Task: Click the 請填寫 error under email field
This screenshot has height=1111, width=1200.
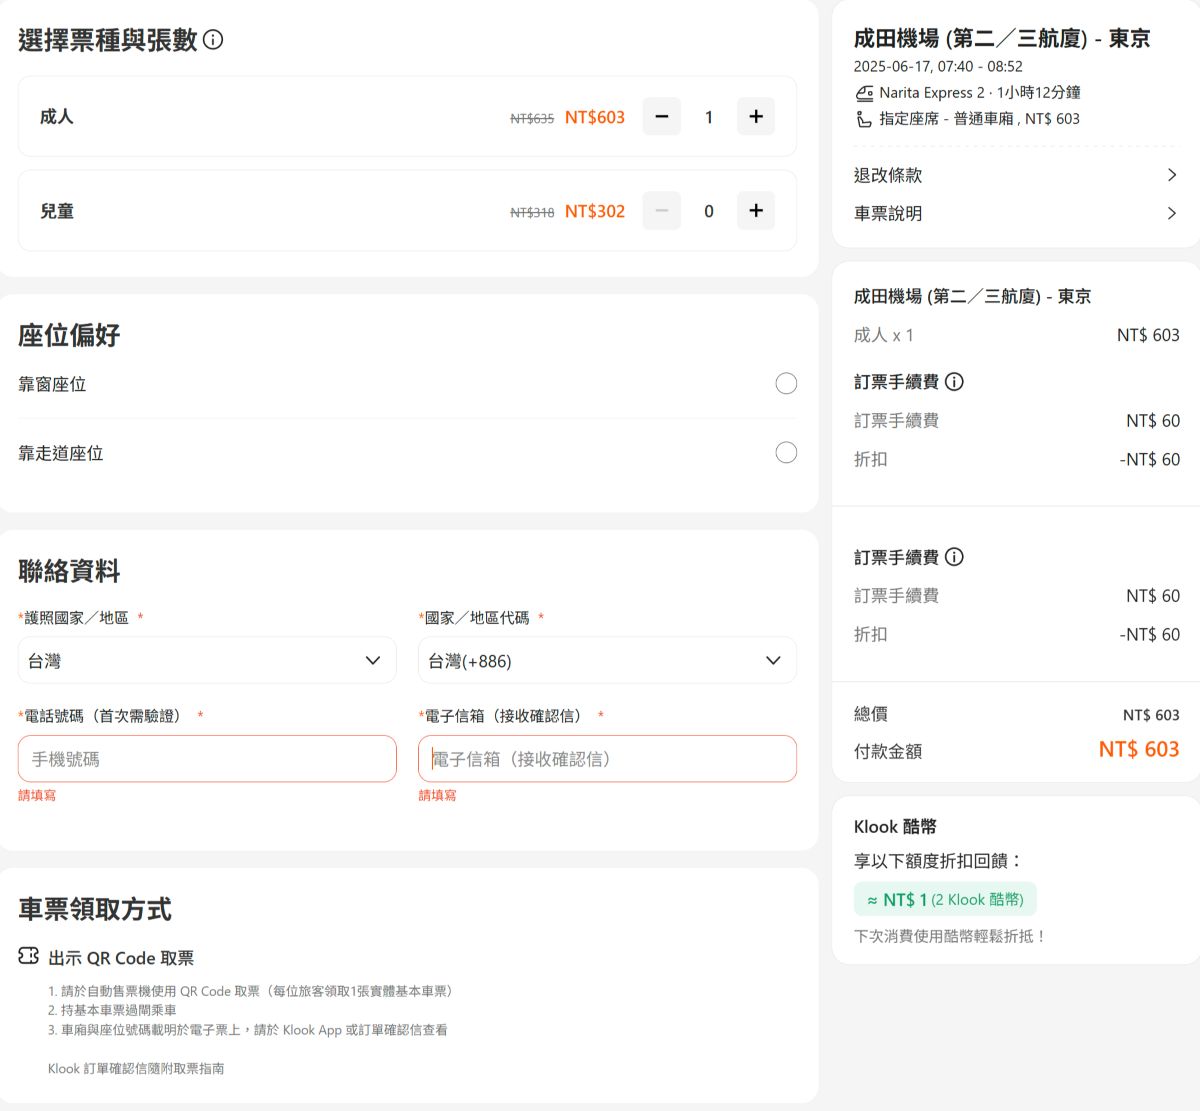Action: 437,796
